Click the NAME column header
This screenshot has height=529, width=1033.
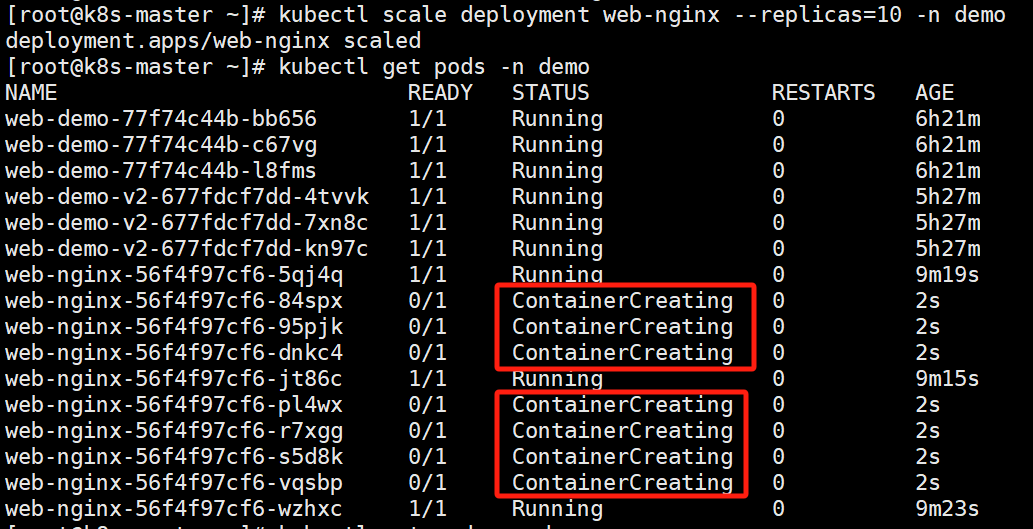pyautogui.click(x=31, y=93)
